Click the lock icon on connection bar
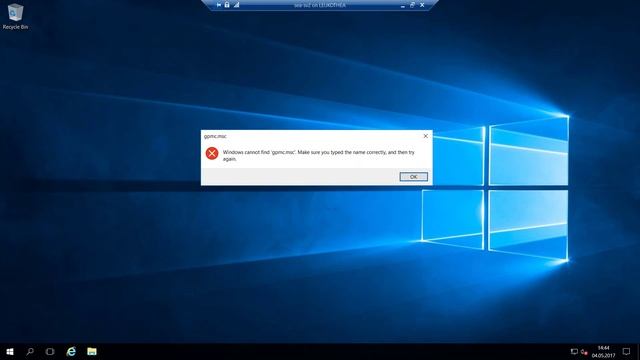Image resolution: width=640 pixels, height=360 pixels. [x=227, y=5]
